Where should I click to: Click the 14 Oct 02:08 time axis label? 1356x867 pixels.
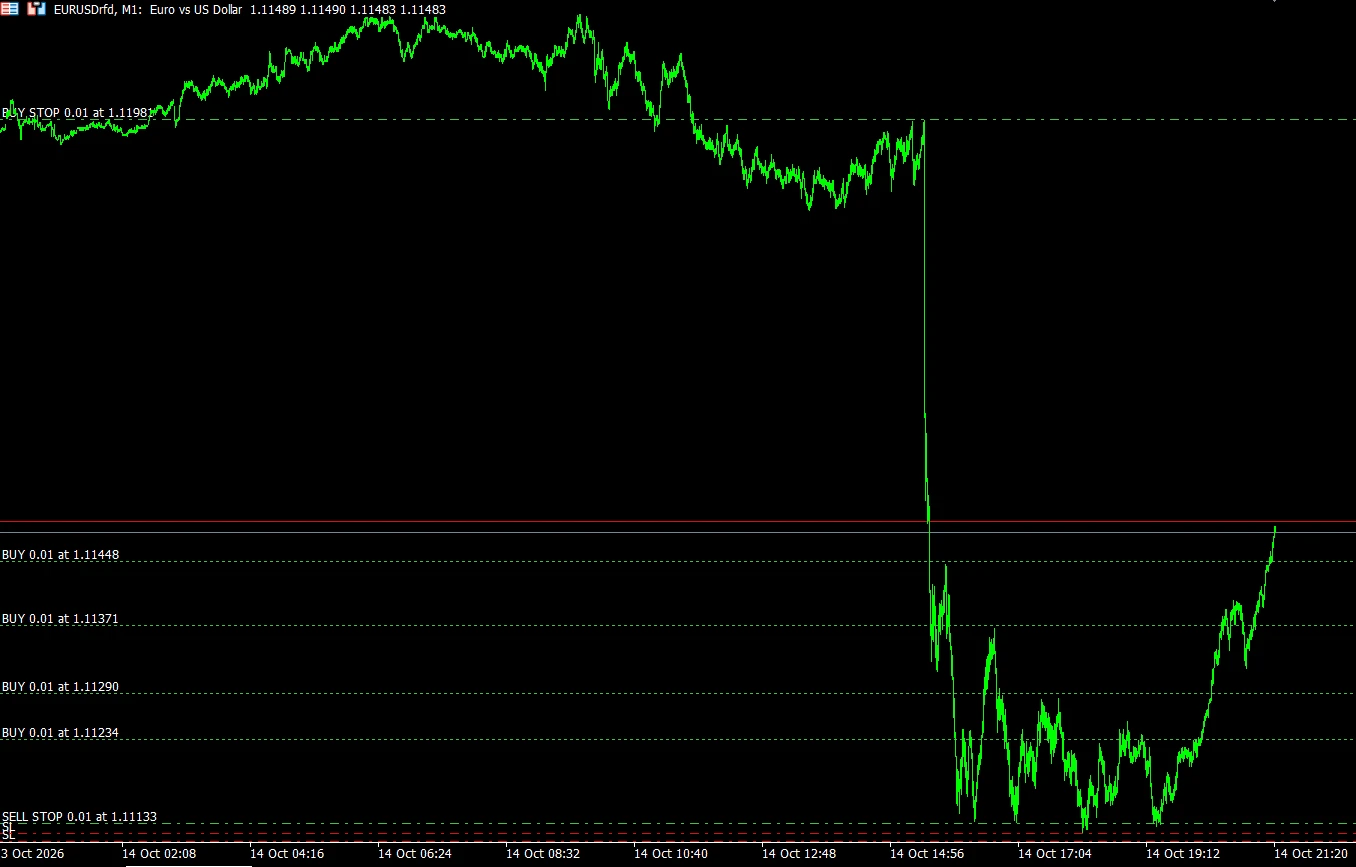[159, 854]
